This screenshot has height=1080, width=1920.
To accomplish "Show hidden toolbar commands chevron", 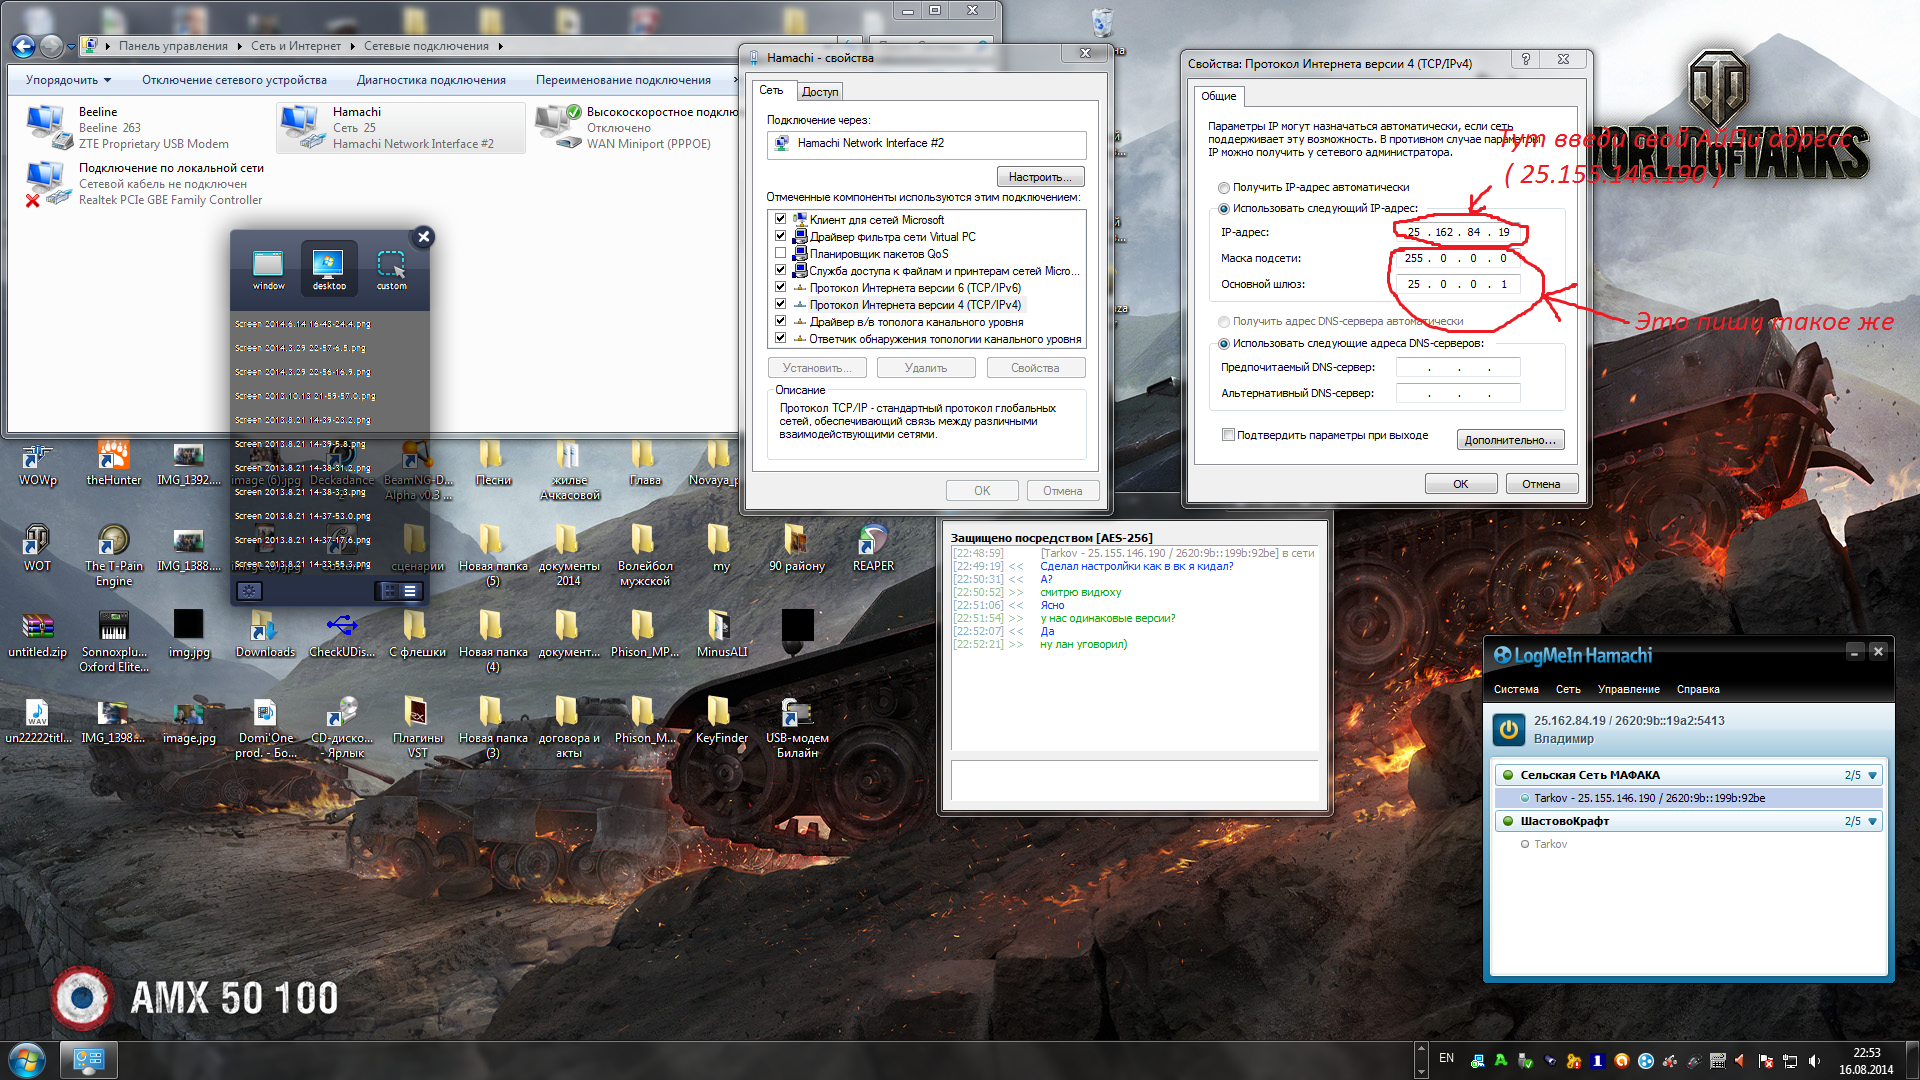I will (x=735, y=80).
